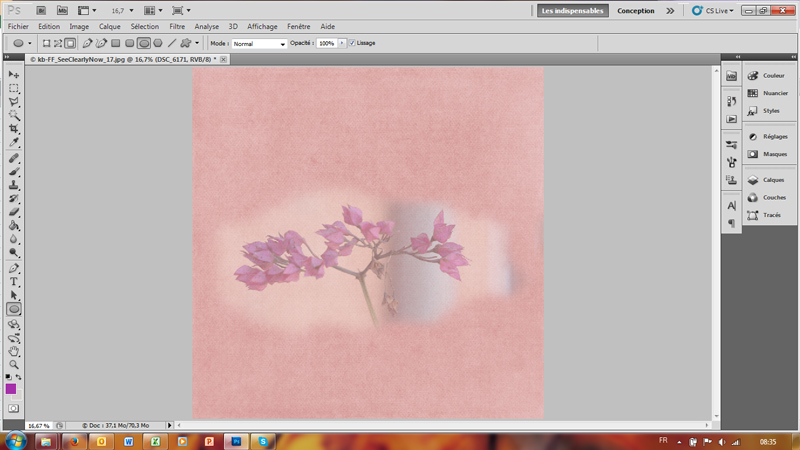
Task: Click the purple foreground color swatch
Action: [x=11, y=388]
